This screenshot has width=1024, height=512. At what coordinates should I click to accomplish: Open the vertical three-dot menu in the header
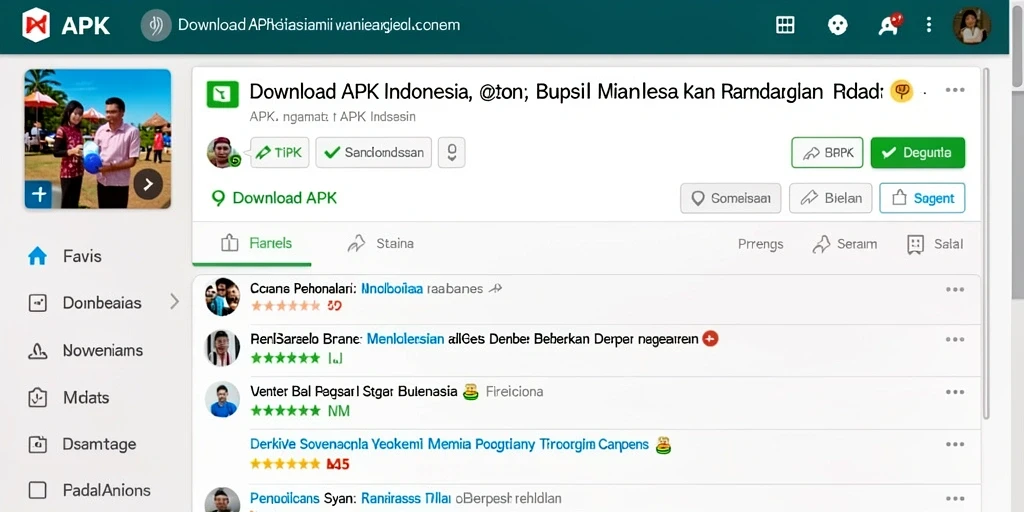pyautogui.click(x=929, y=25)
